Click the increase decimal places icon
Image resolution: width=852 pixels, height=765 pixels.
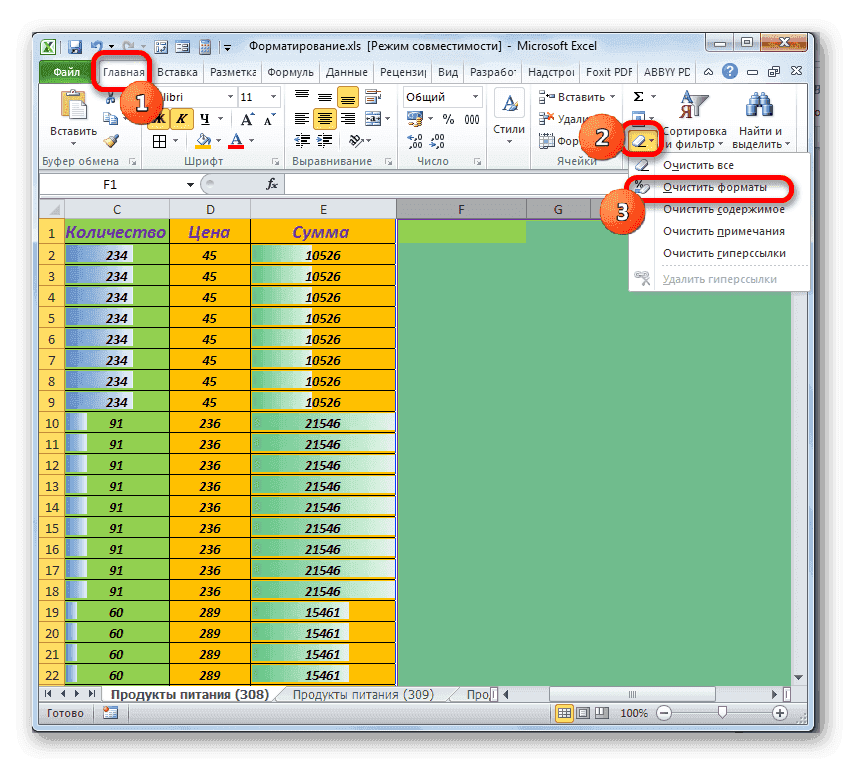[x=414, y=141]
